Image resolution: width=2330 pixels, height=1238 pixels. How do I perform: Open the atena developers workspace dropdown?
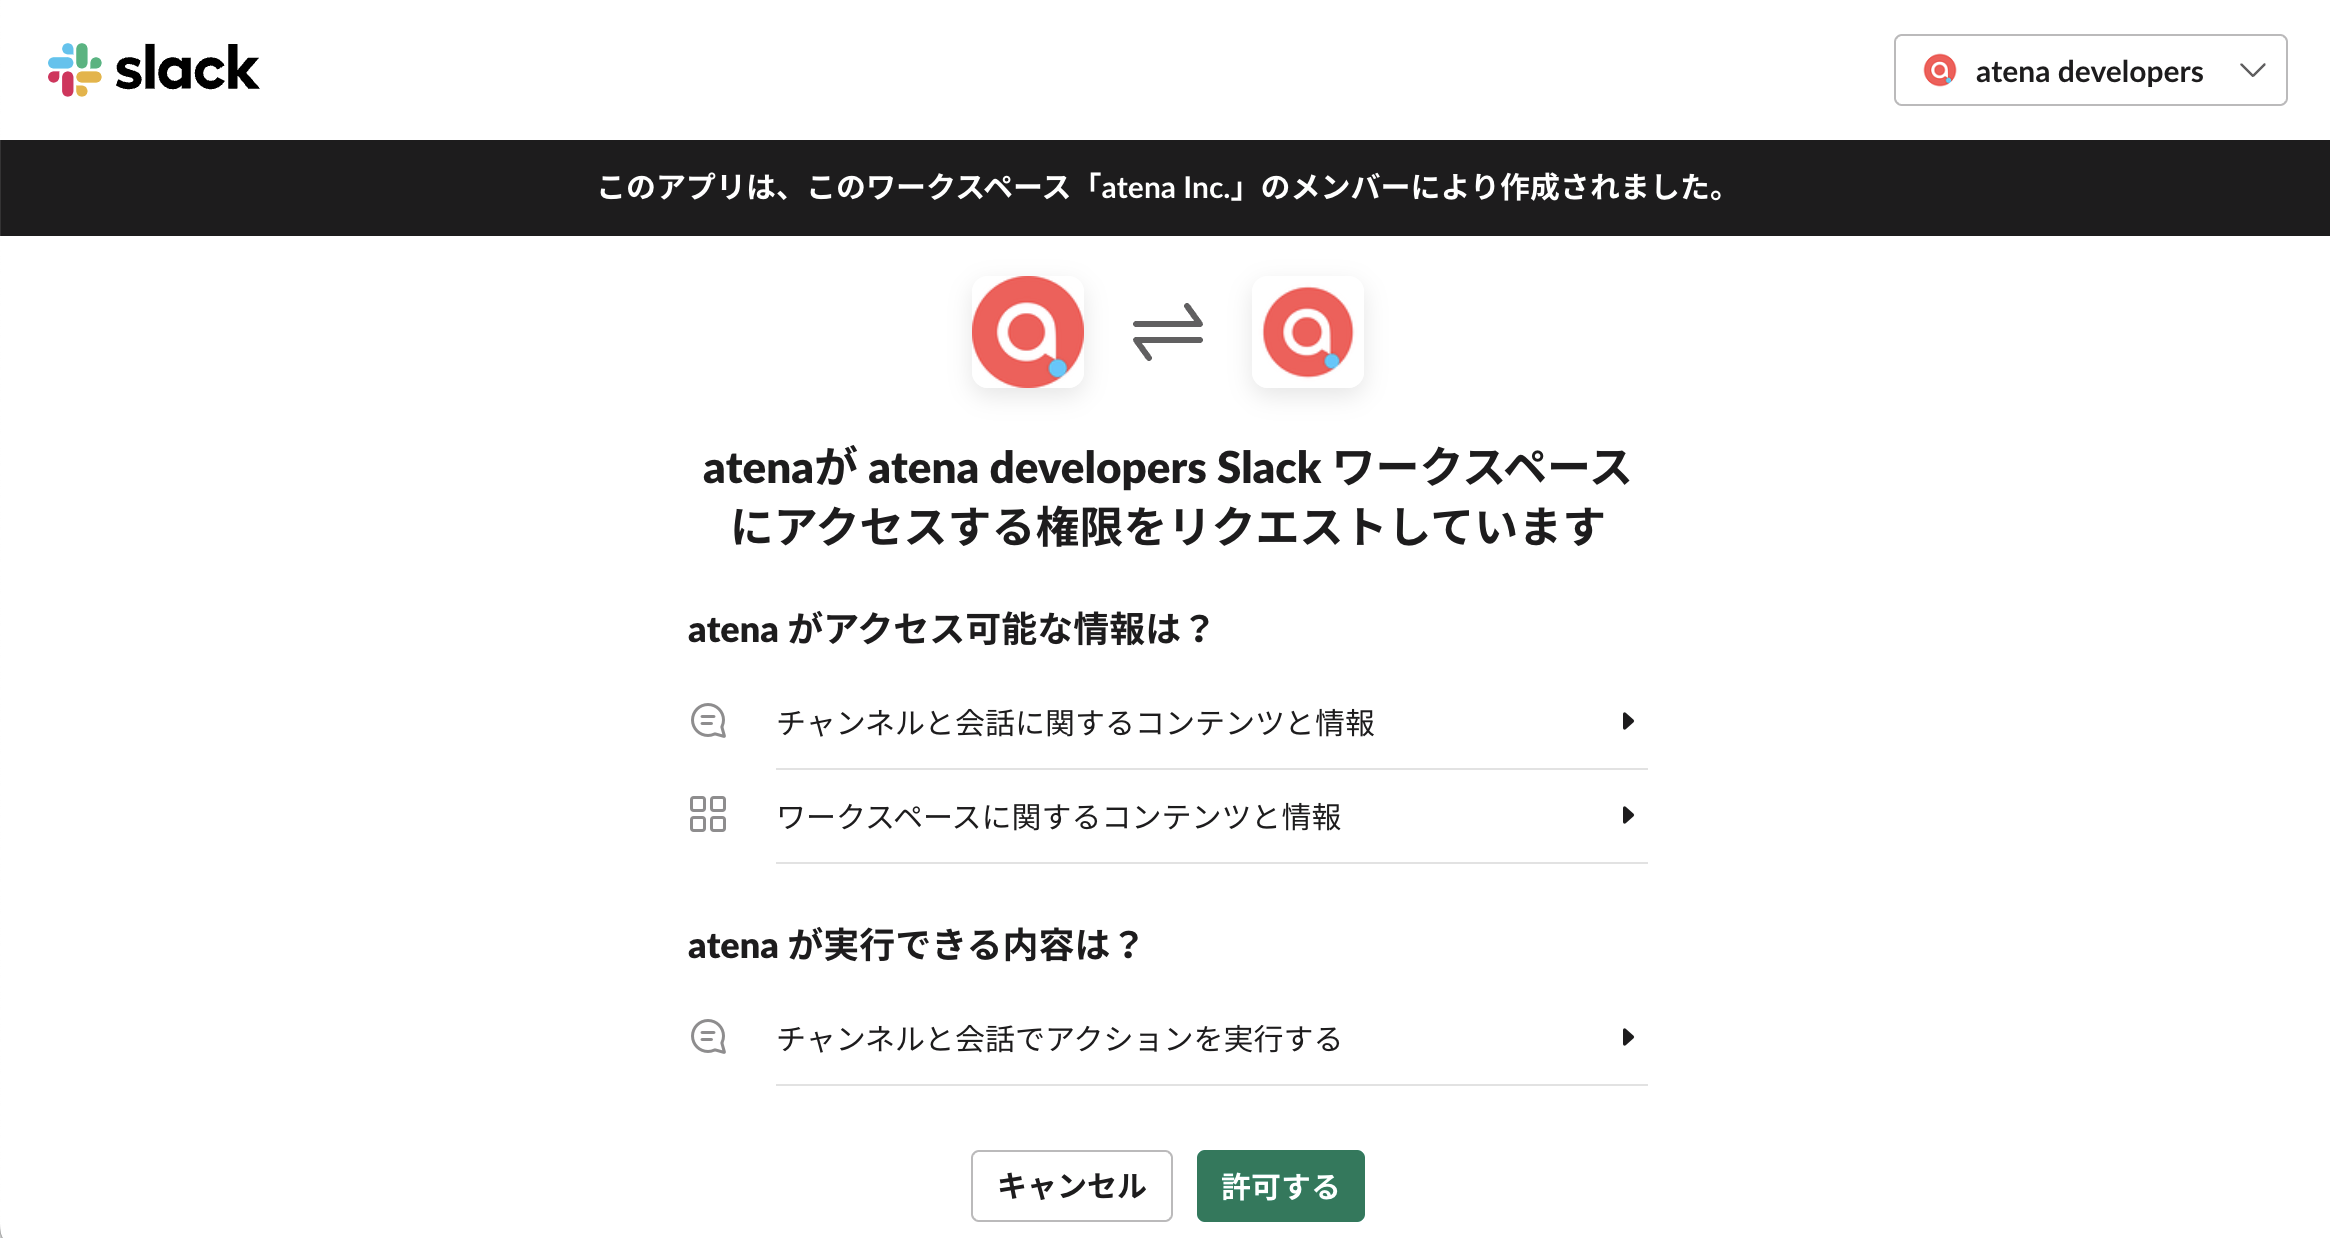(2090, 70)
